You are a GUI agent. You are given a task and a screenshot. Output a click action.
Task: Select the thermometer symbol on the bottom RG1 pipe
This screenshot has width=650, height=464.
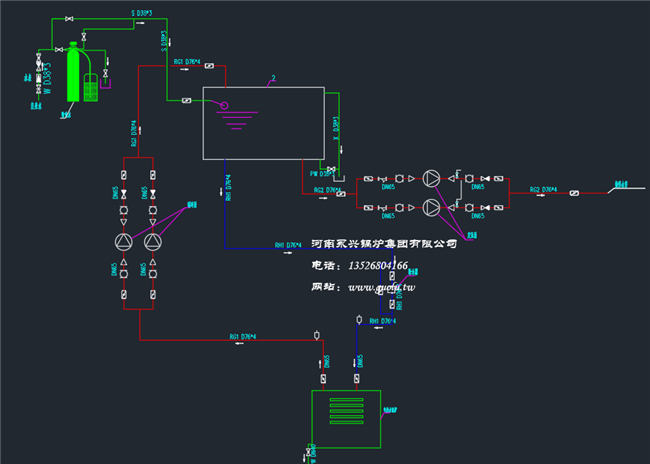(317, 335)
